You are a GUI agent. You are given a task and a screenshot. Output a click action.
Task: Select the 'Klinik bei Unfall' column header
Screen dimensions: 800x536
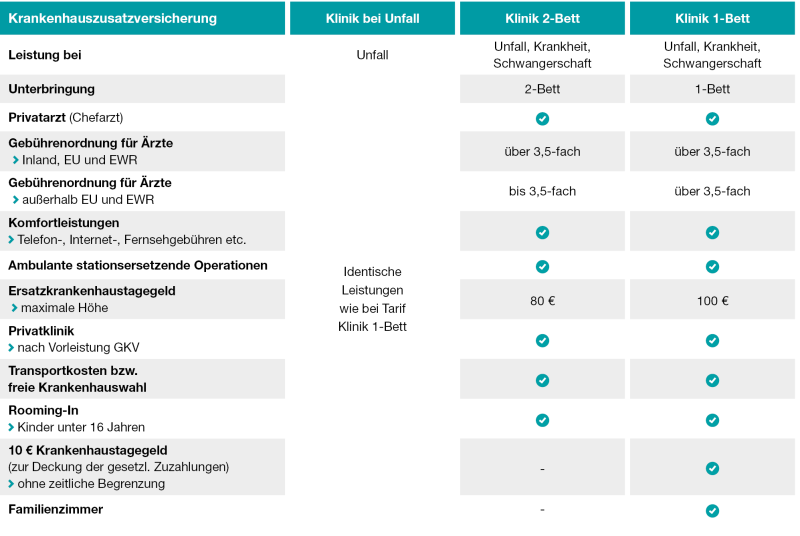(372, 19)
